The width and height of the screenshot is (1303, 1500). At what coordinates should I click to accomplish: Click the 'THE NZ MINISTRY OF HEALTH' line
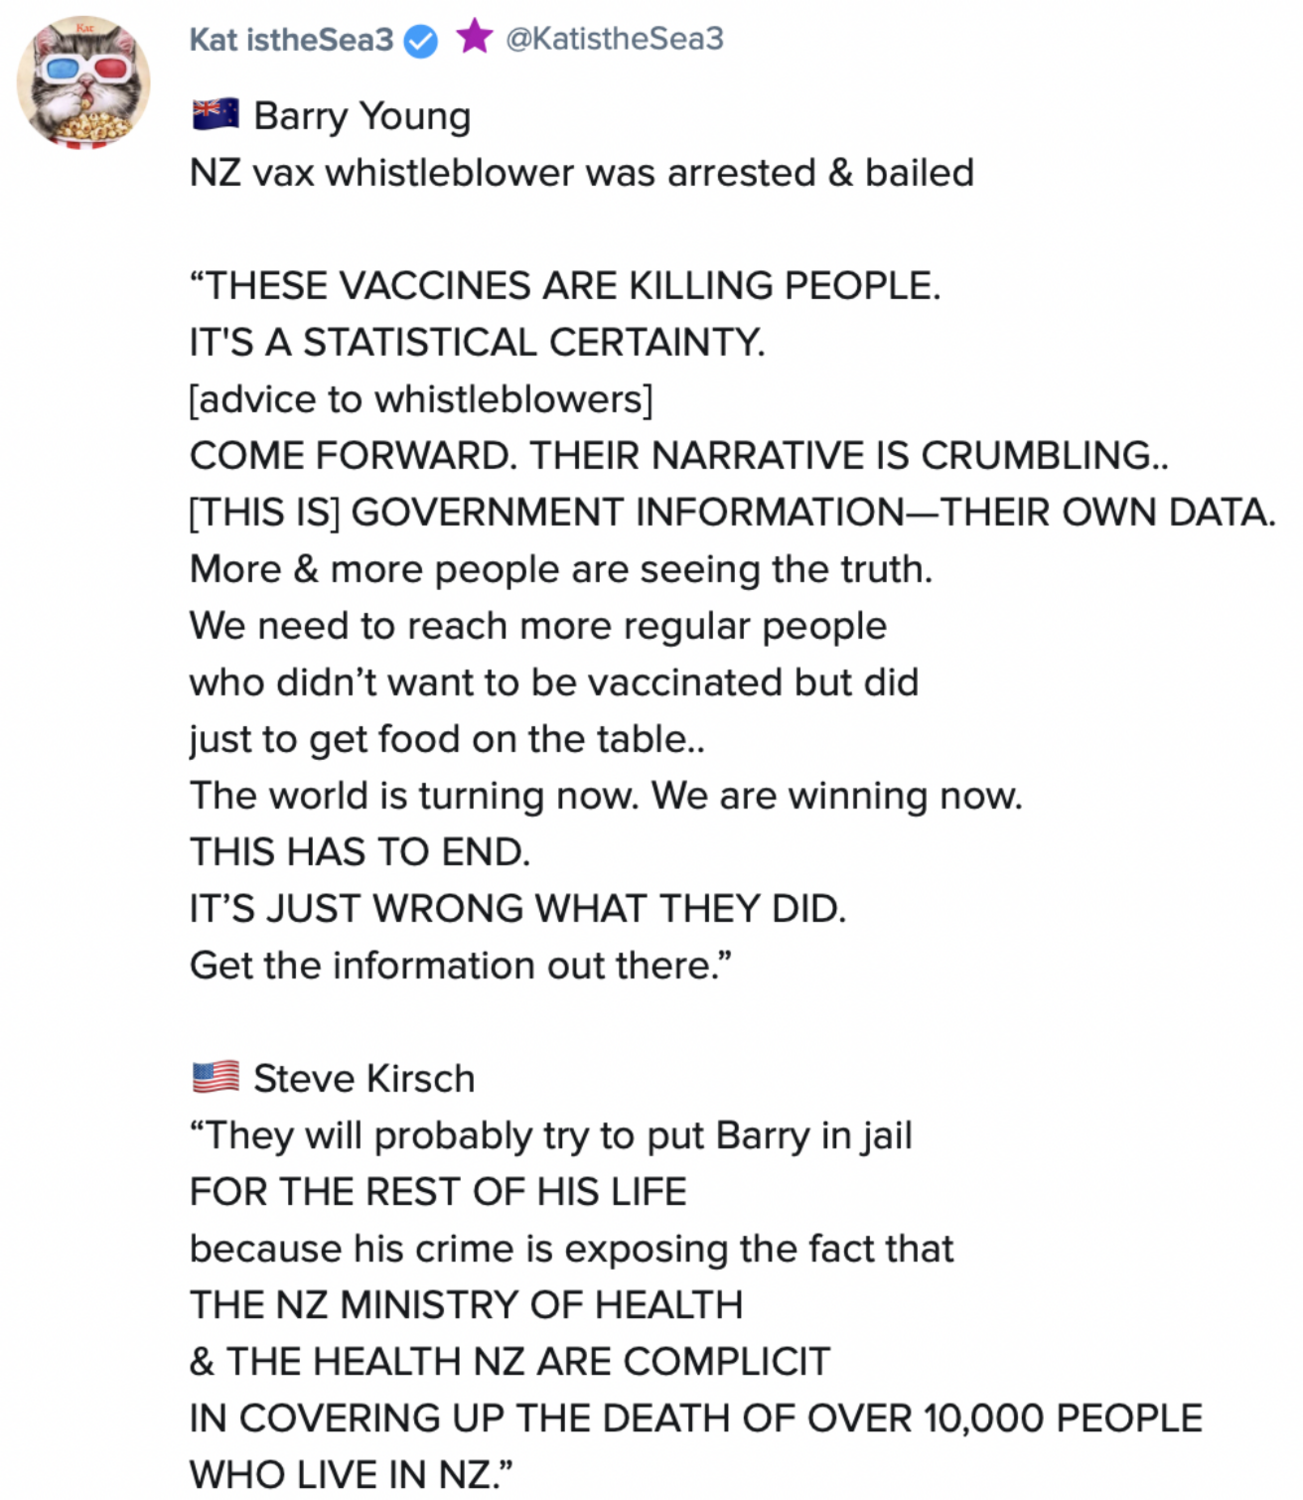pyautogui.click(x=466, y=1305)
